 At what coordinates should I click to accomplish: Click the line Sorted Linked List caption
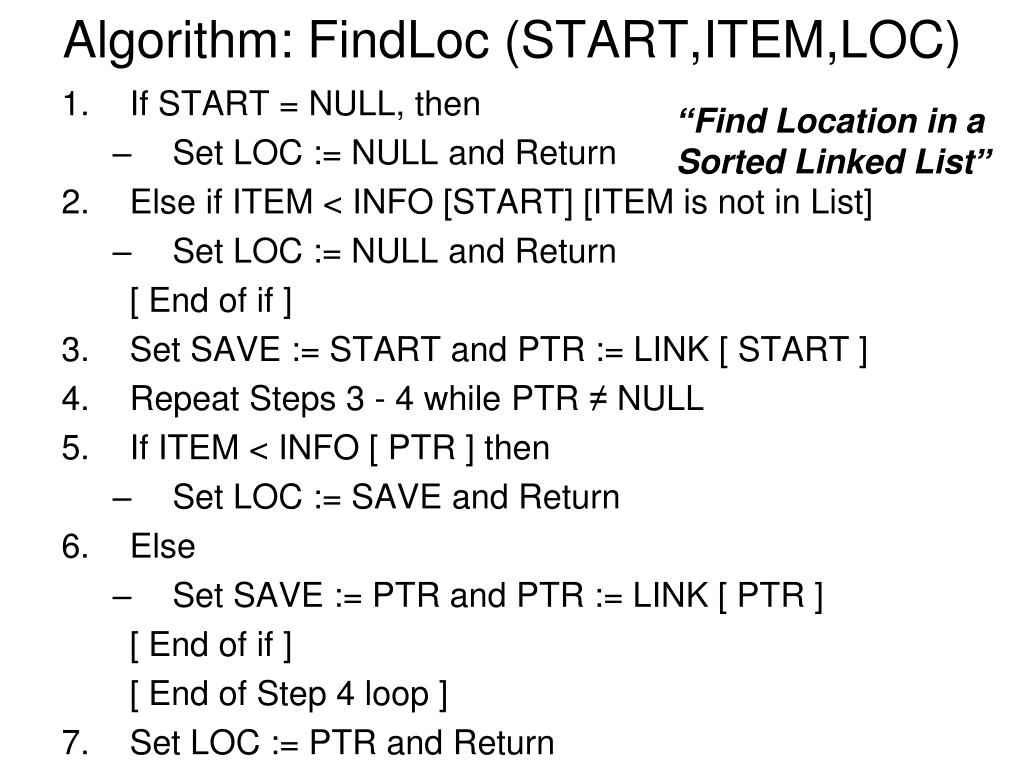[x=835, y=162]
